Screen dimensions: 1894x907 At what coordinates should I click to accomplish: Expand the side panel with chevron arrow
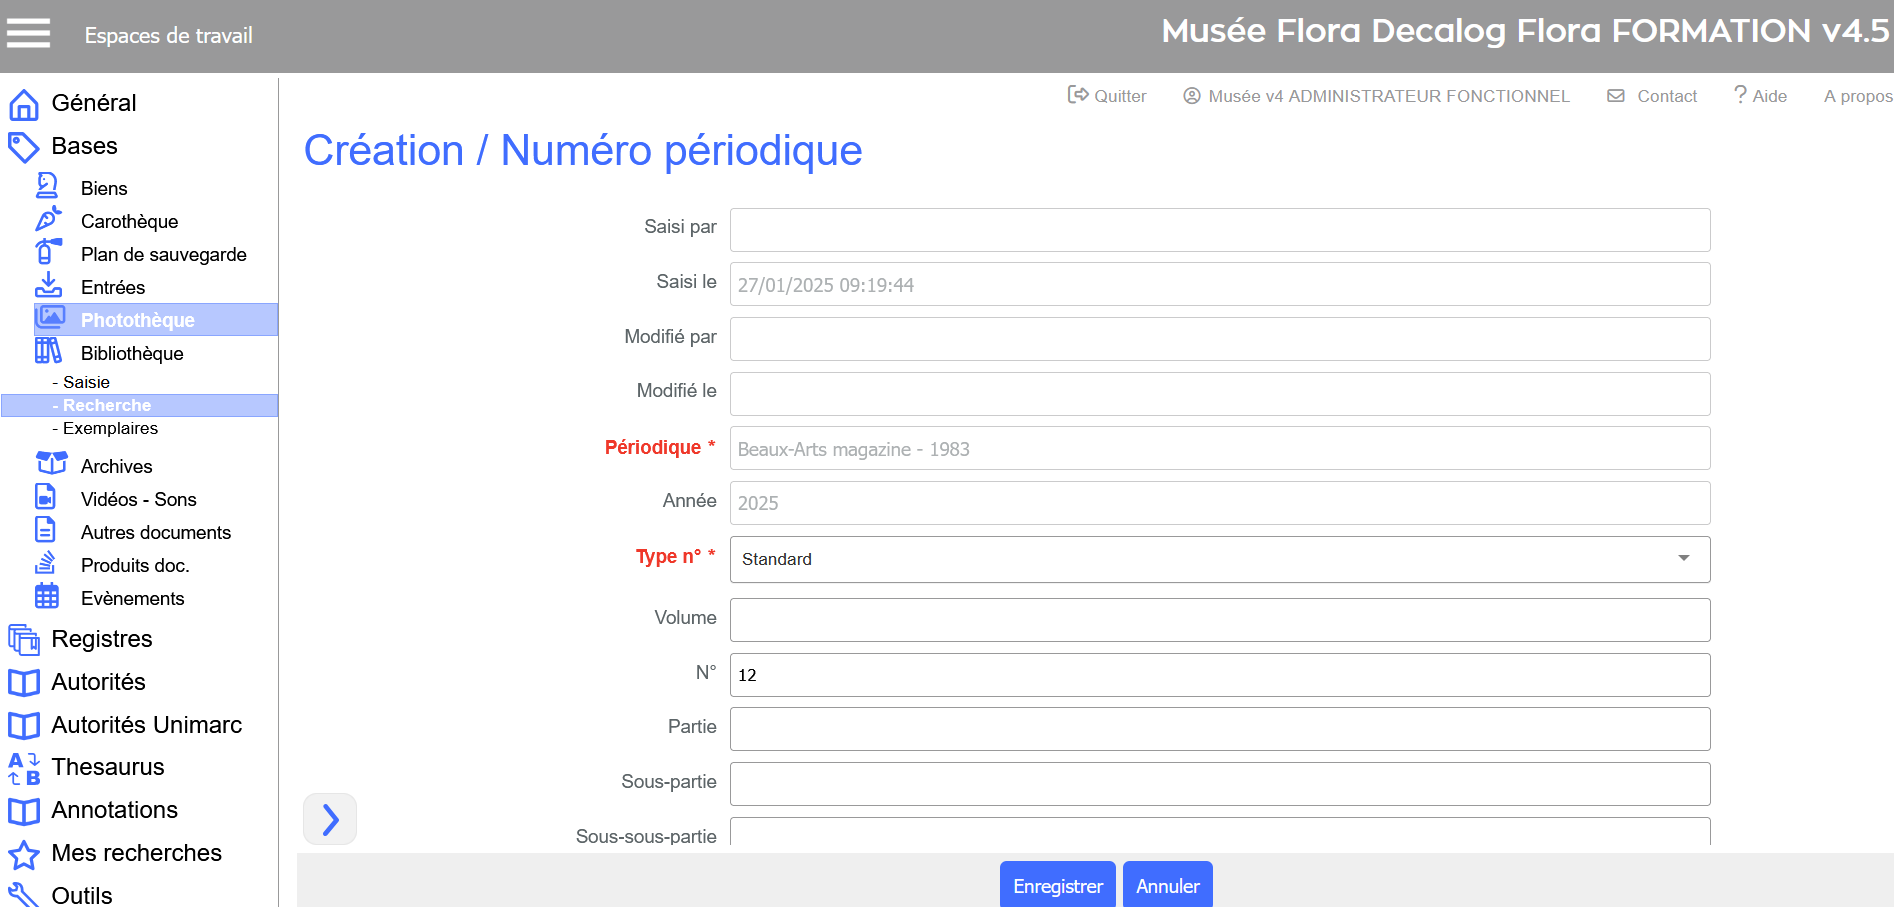(x=330, y=820)
